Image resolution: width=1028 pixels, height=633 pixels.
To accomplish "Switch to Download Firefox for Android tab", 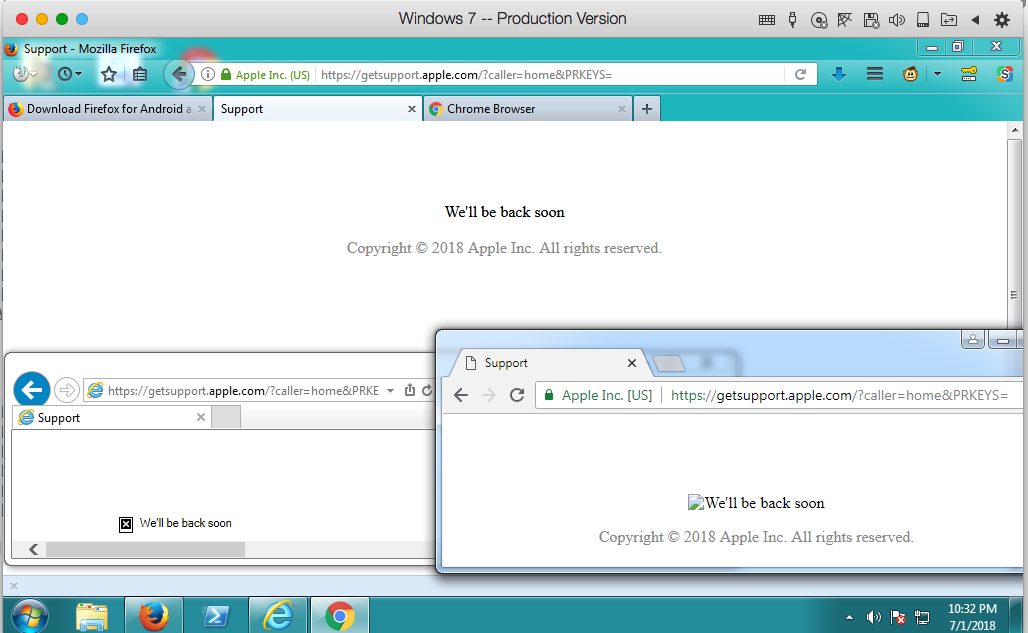I will [x=107, y=109].
